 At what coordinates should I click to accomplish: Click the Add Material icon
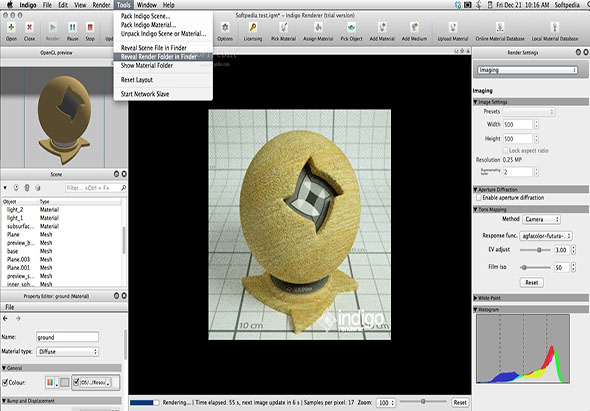(x=382, y=27)
